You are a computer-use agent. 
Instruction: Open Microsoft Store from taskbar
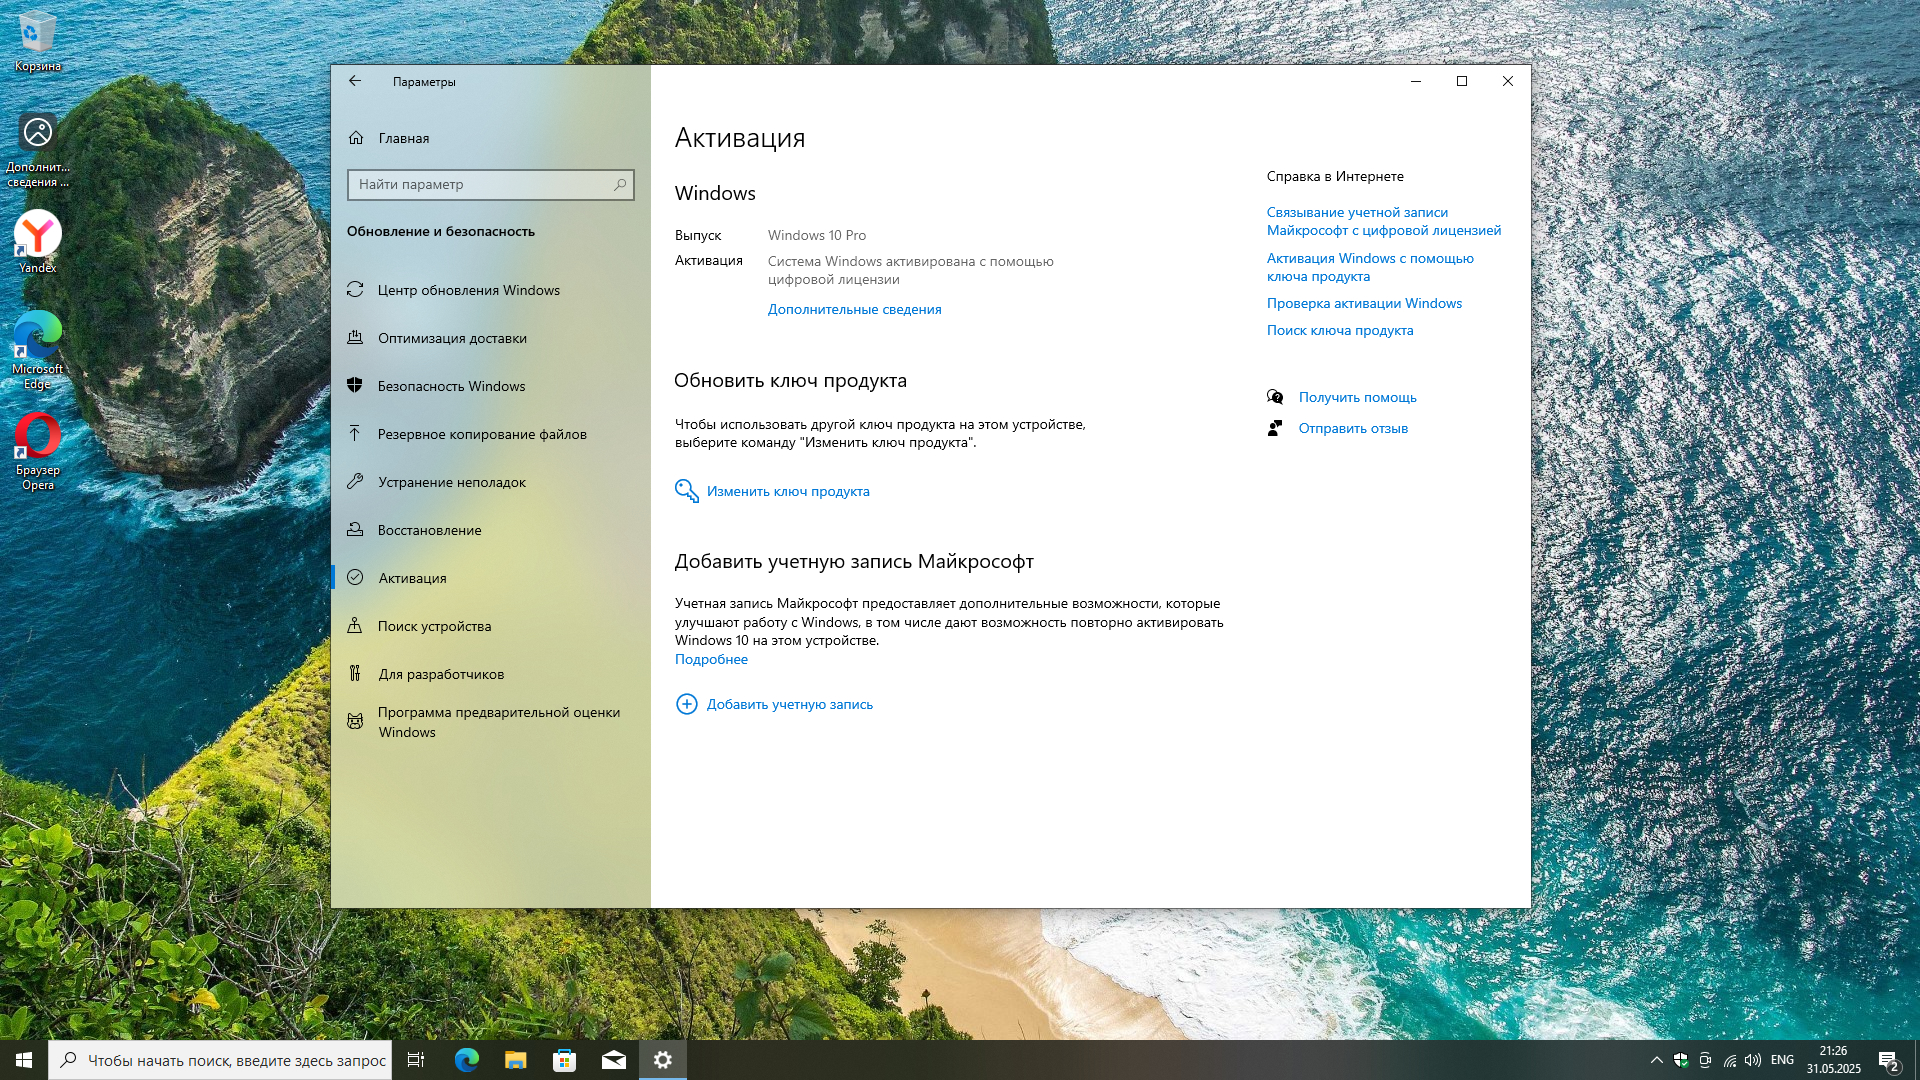point(564,1060)
